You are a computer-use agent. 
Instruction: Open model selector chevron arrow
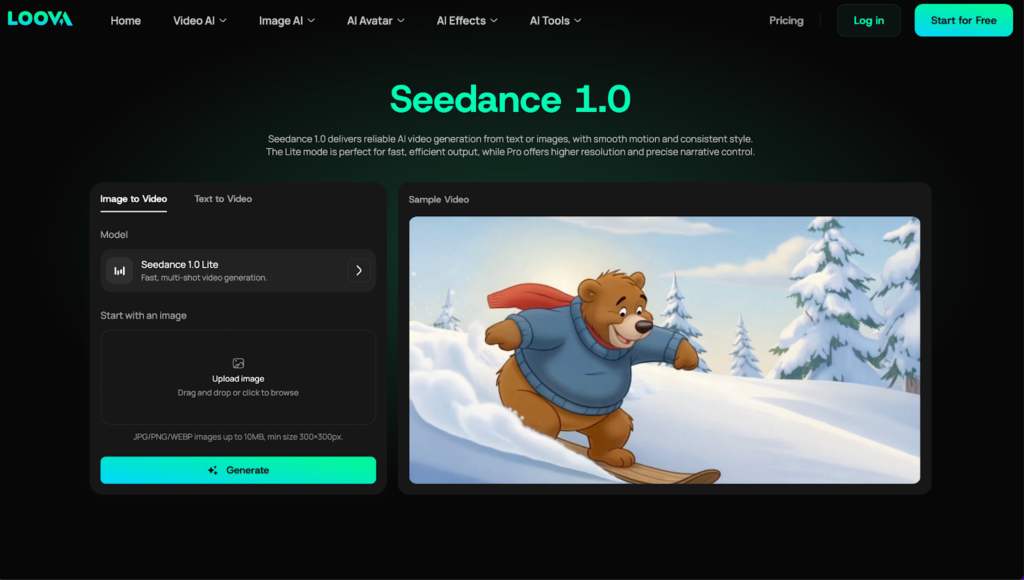(359, 271)
